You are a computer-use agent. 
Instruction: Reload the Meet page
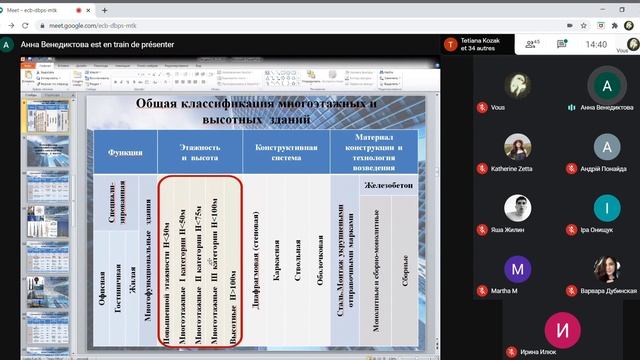pos(25,25)
